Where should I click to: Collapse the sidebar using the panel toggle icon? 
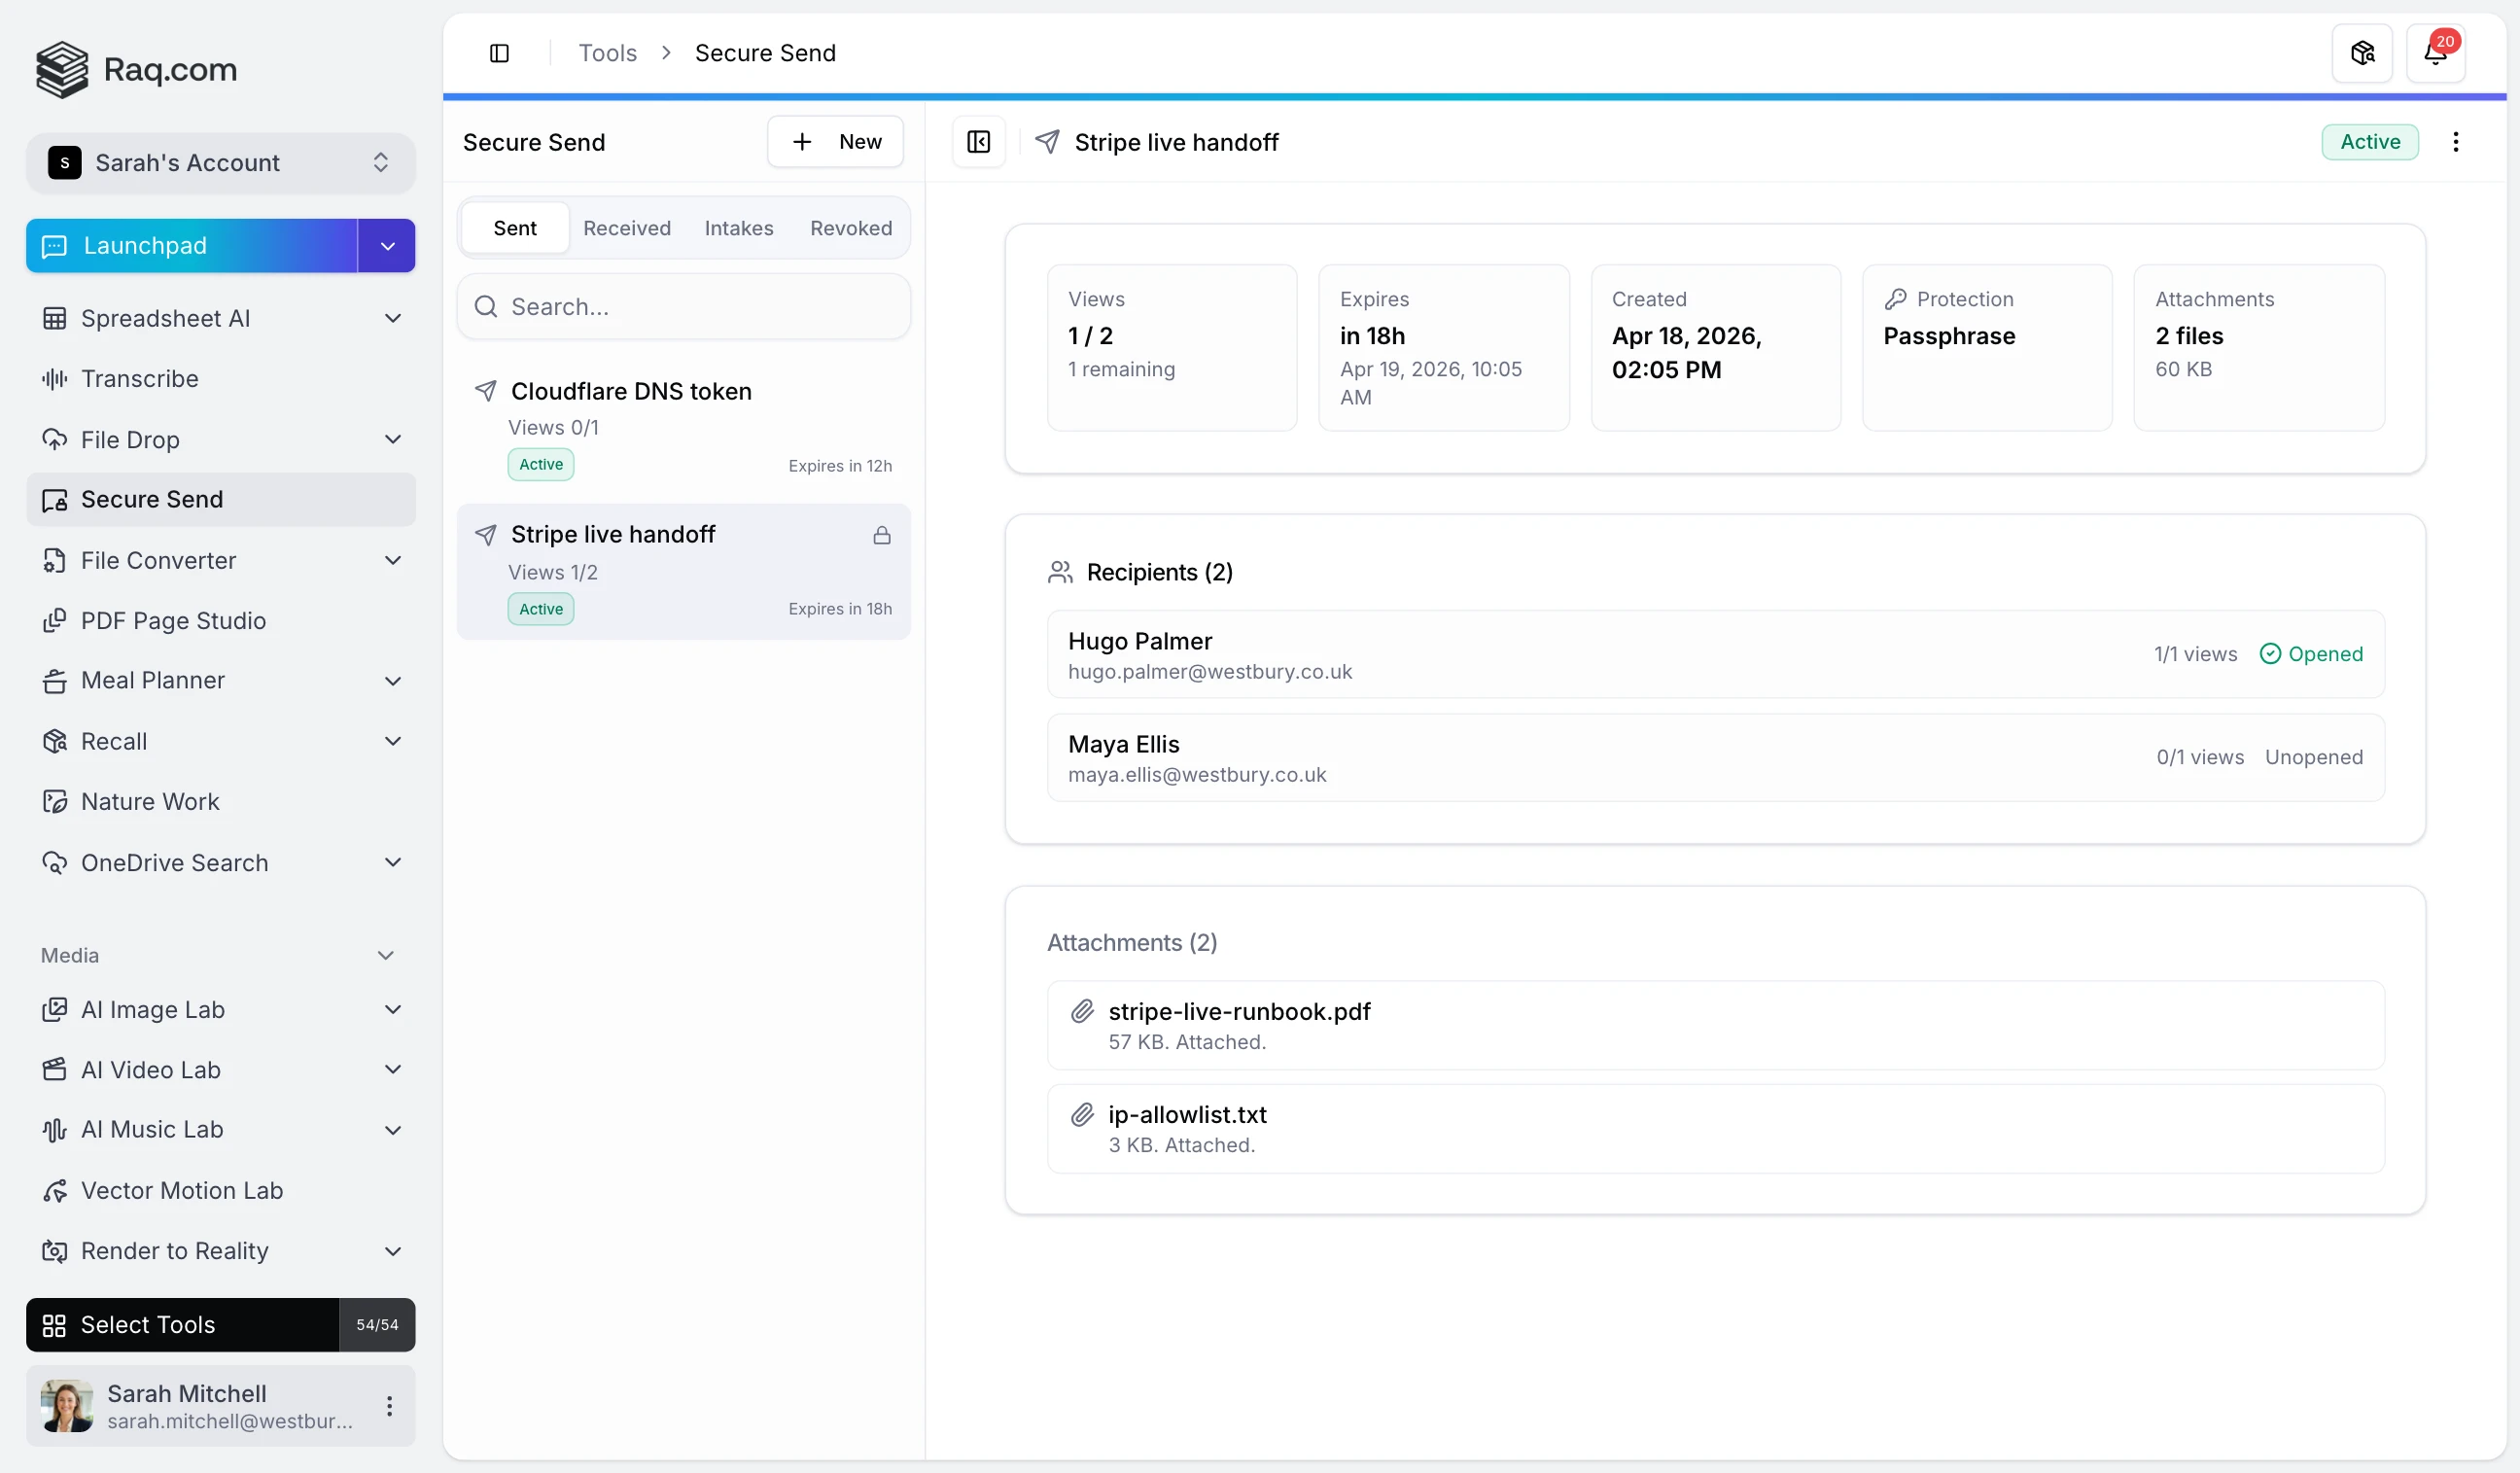point(499,52)
